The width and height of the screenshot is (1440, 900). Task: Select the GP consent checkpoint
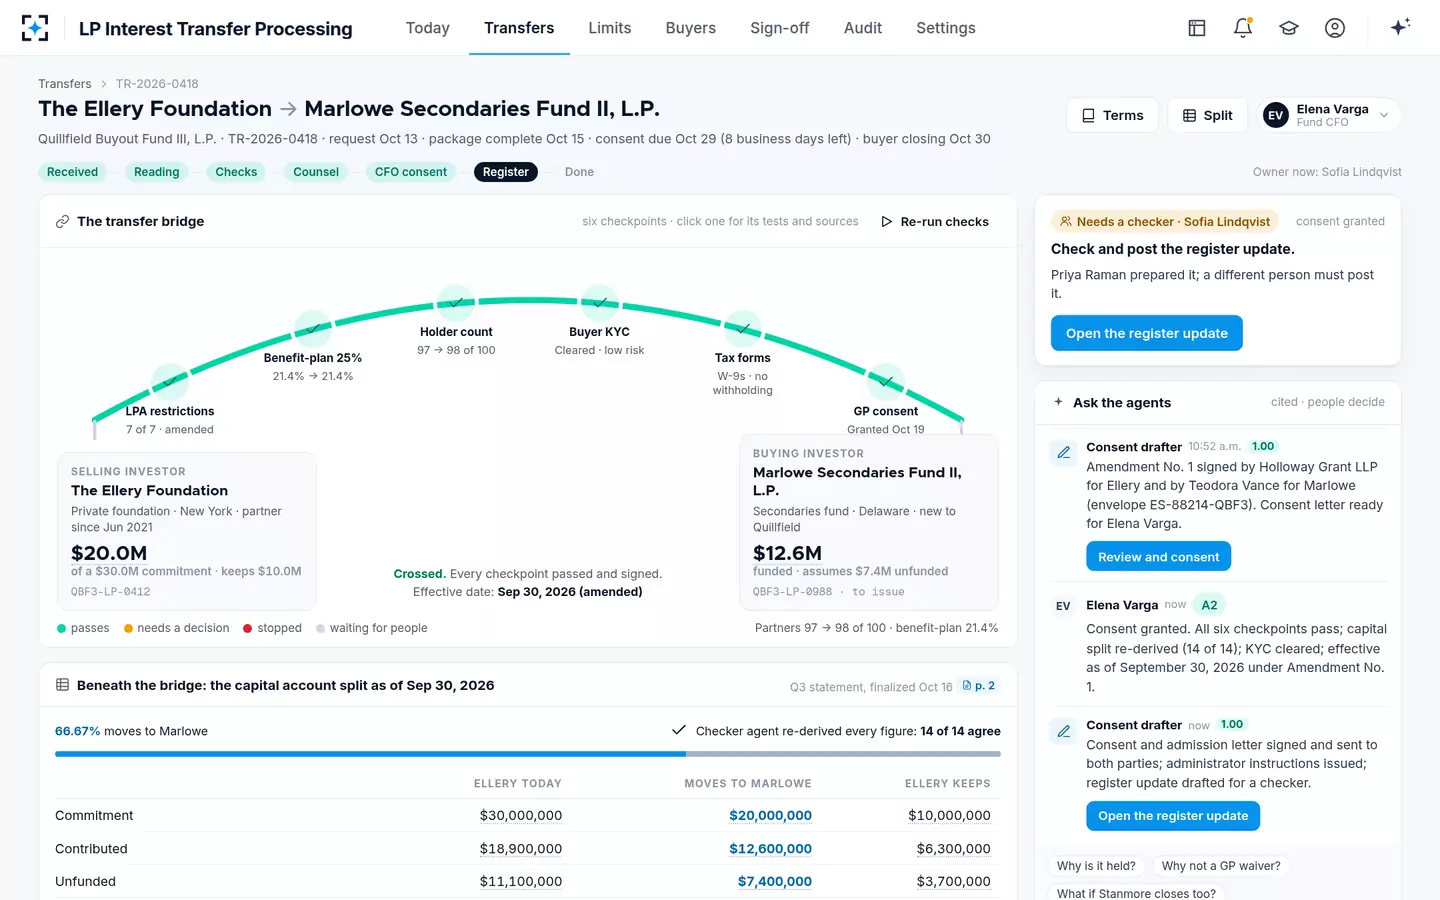(886, 382)
